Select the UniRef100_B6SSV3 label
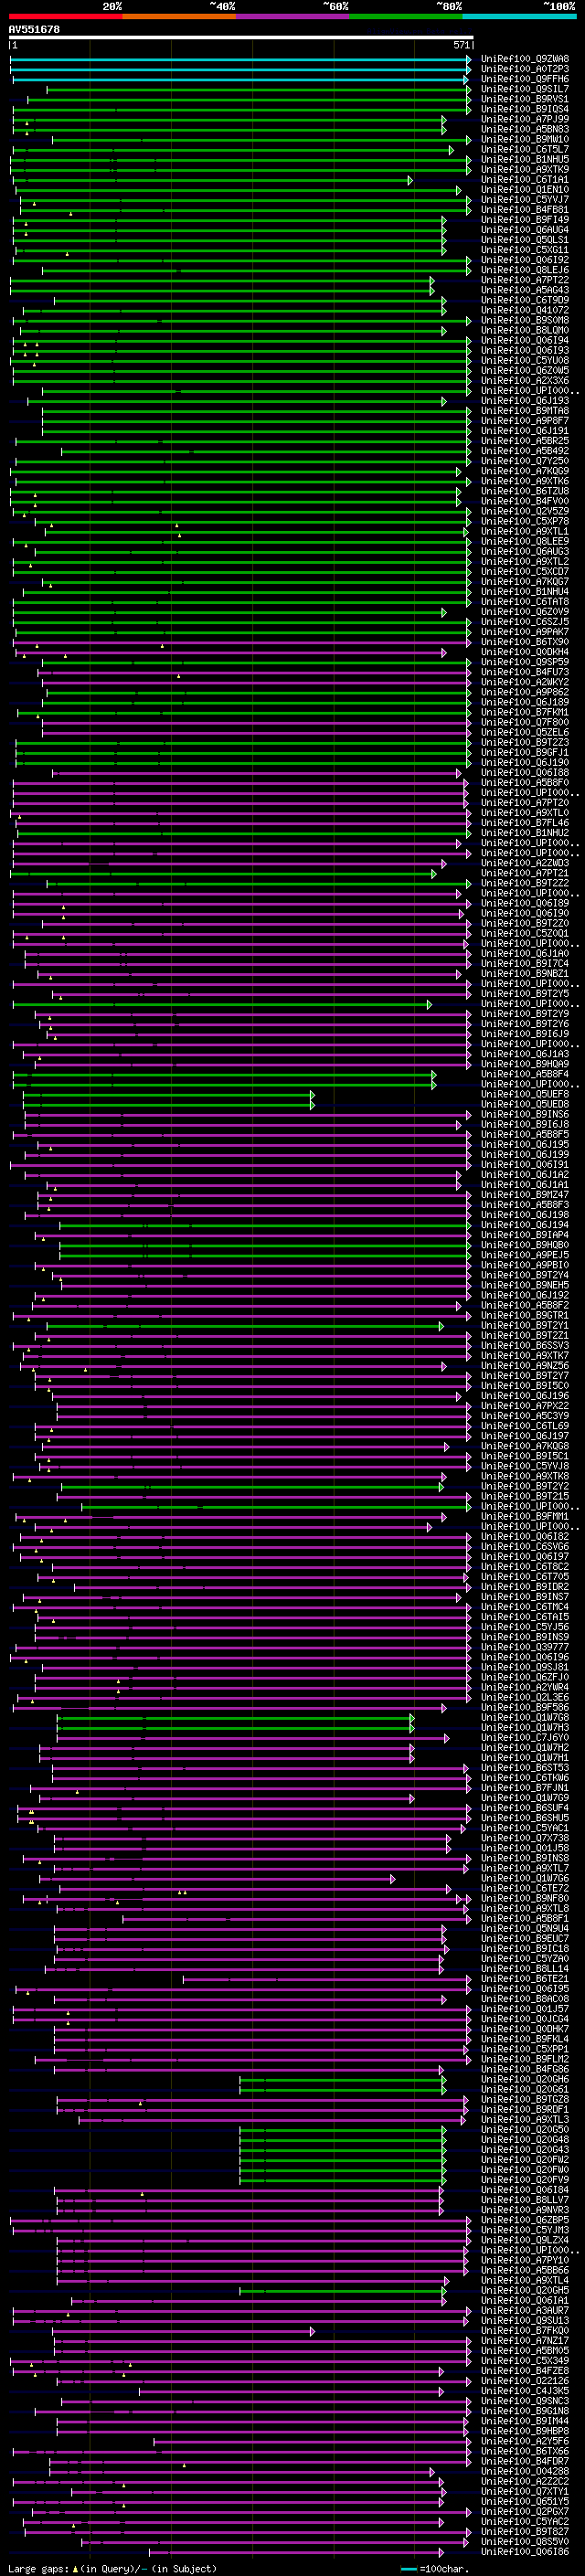 click(x=525, y=1345)
